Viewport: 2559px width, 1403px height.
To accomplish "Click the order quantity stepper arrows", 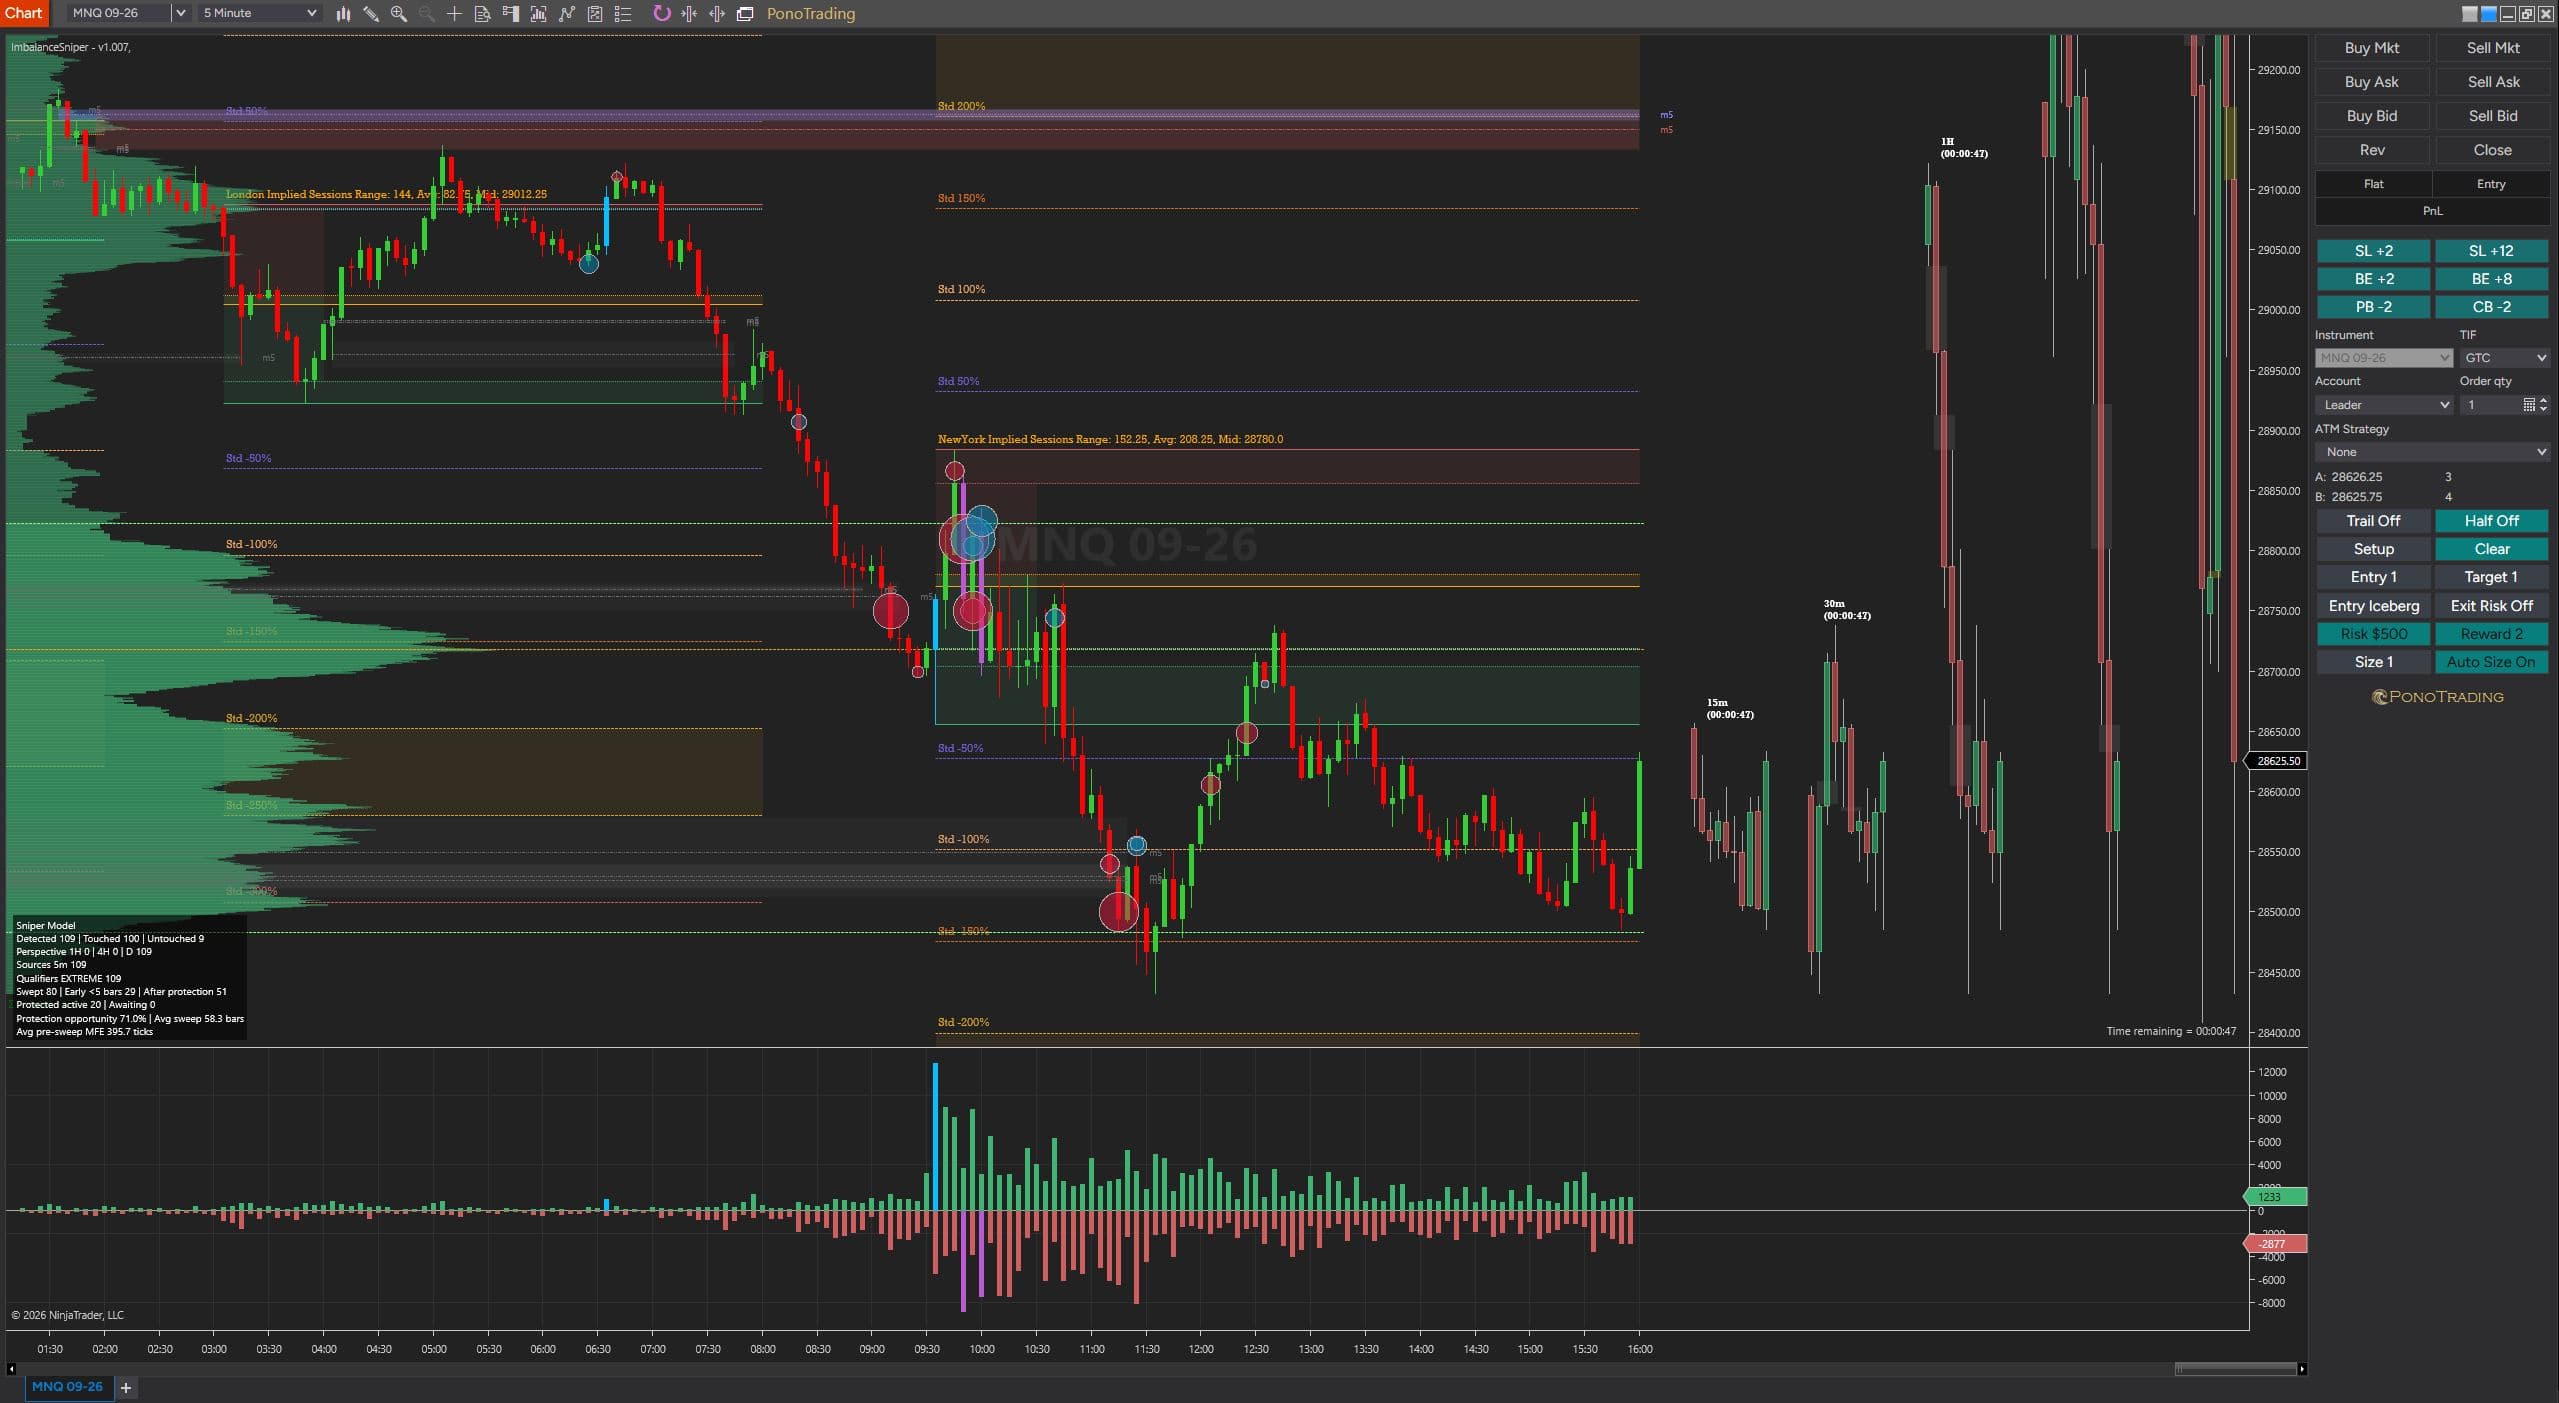I will (x=2544, y=405).
